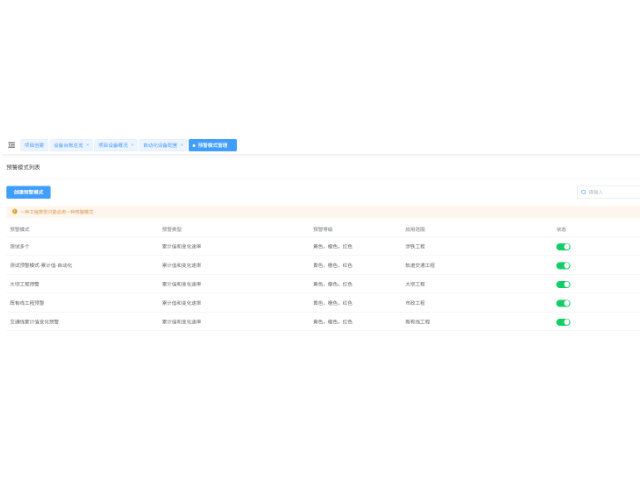Open the second tab in the tab bar

[68, 145]
